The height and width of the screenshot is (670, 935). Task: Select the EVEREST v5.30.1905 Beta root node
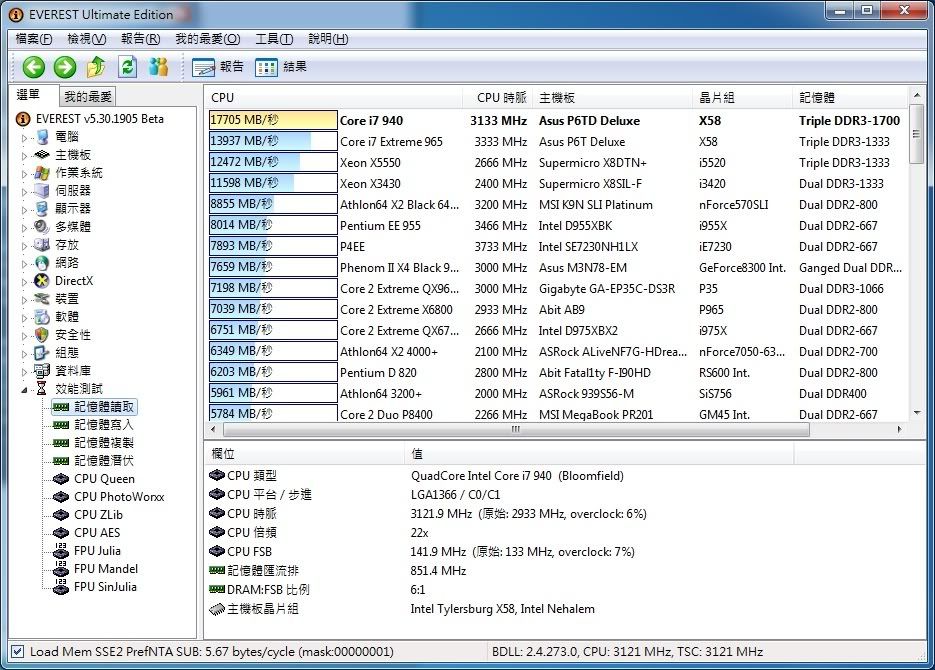[100, 119]
